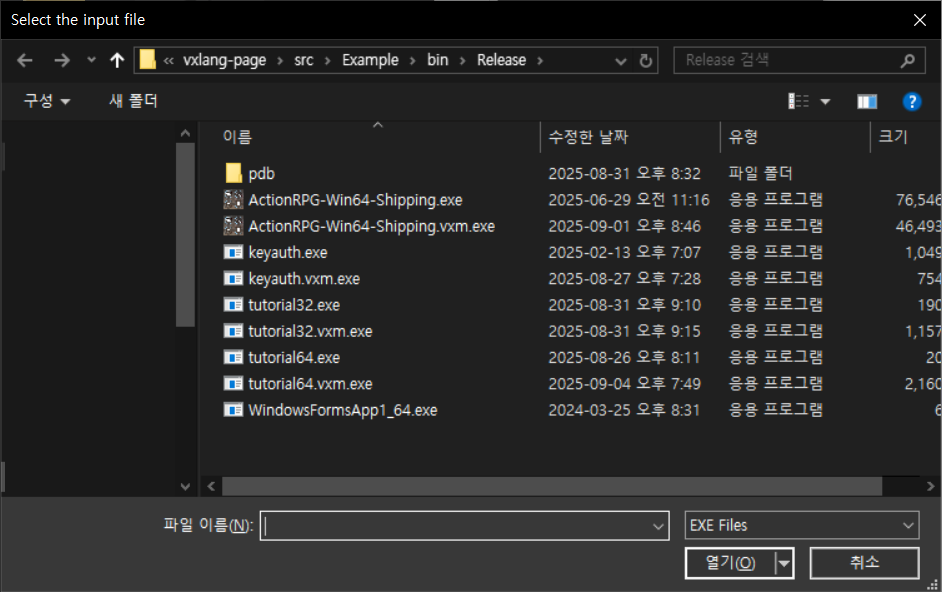This screenshot has height=592, width=942.
Task: Expand subfolders chevron after Release
Action: 540,61
